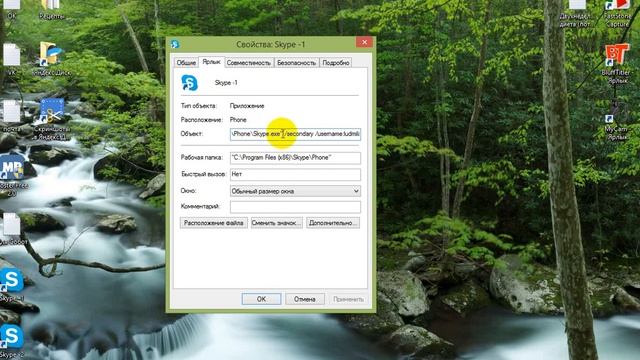Click the Skype icon in the title bar
Viewport: 640px width, 360px height.
[176, 44]
